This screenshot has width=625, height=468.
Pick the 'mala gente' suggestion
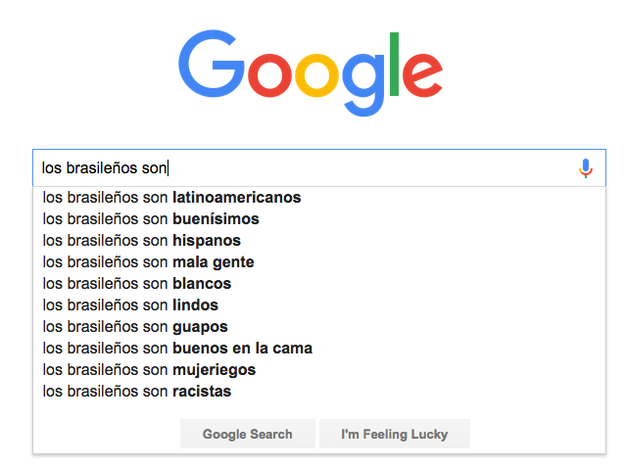click(x=319, y=262)
